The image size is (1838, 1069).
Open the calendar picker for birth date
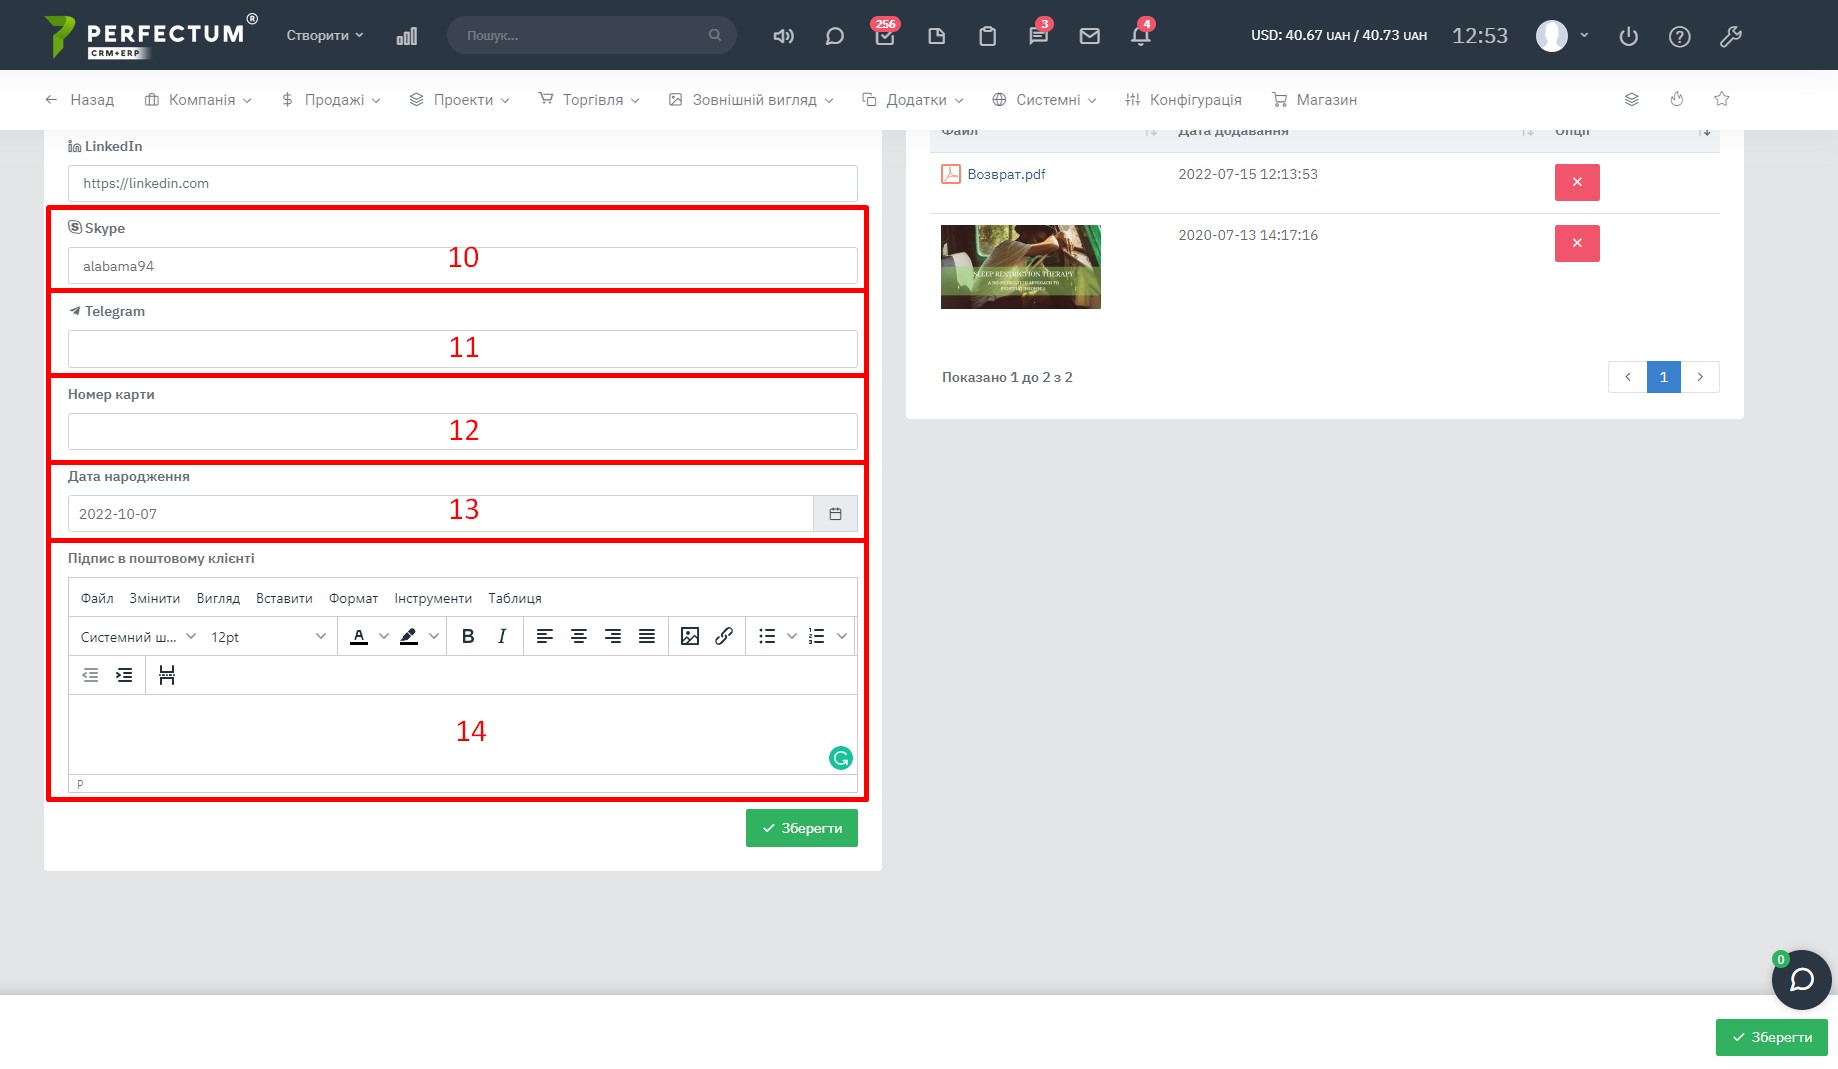click(x=835, y=514)
